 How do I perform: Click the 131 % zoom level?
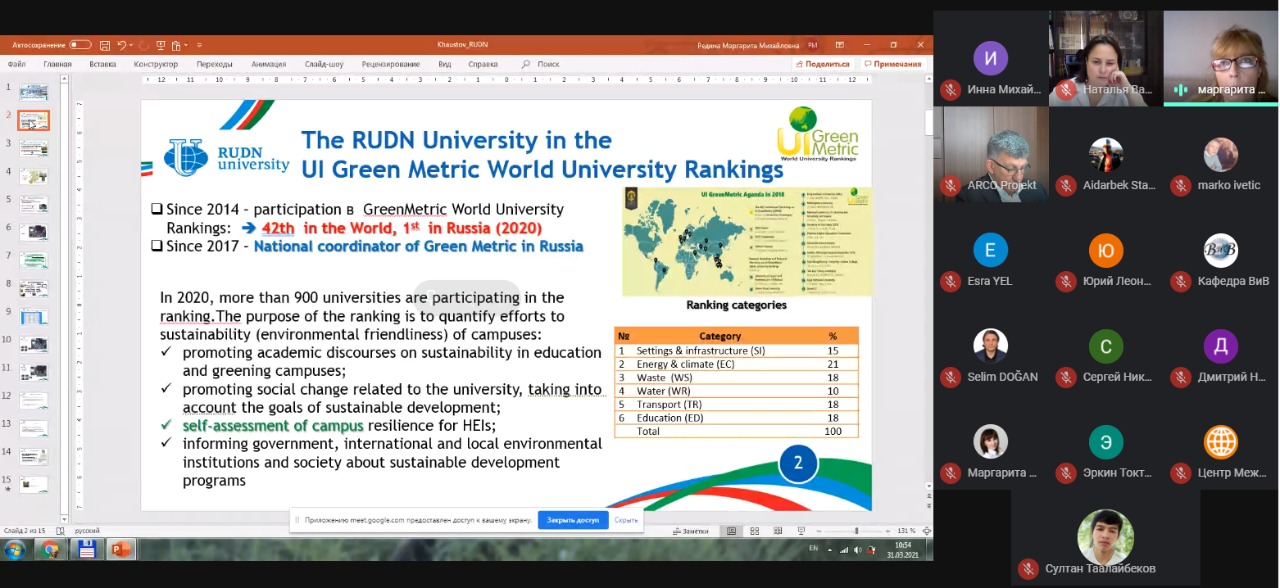click(x=906, y=531)
